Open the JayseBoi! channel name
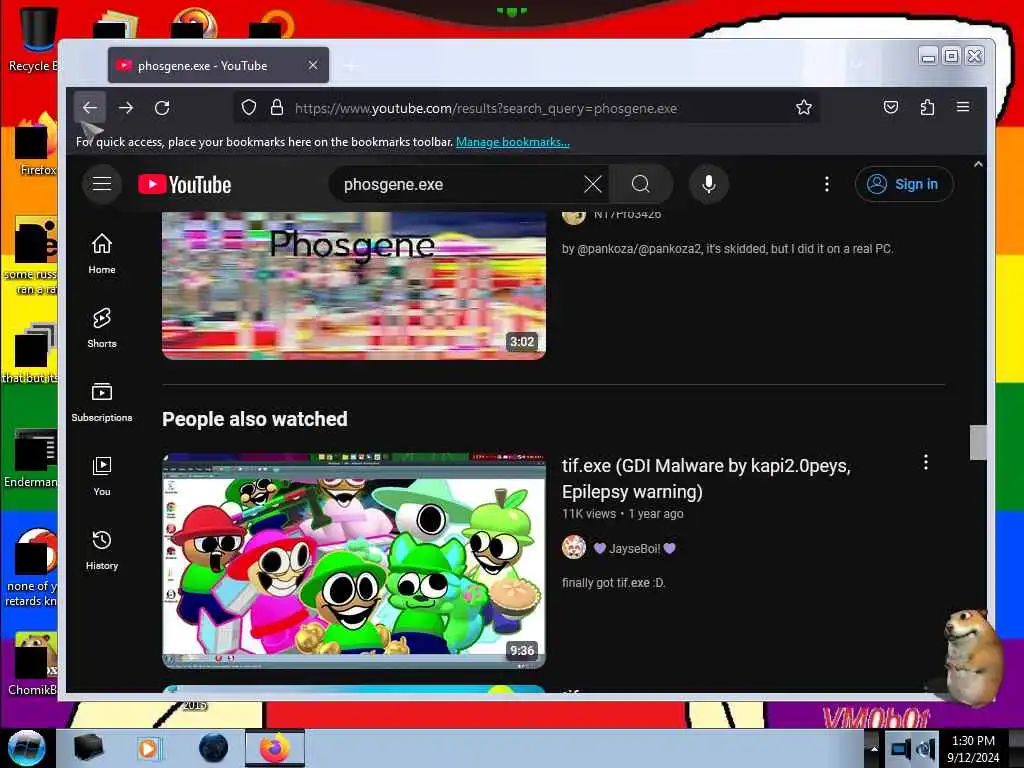1024x768 pixels. [x=634, y=549]
